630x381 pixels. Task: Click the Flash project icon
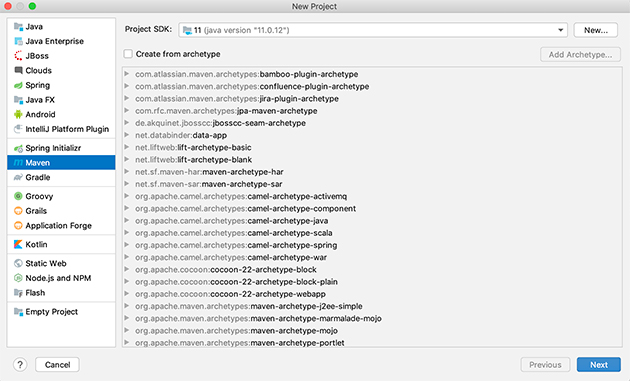coord(18,293)
